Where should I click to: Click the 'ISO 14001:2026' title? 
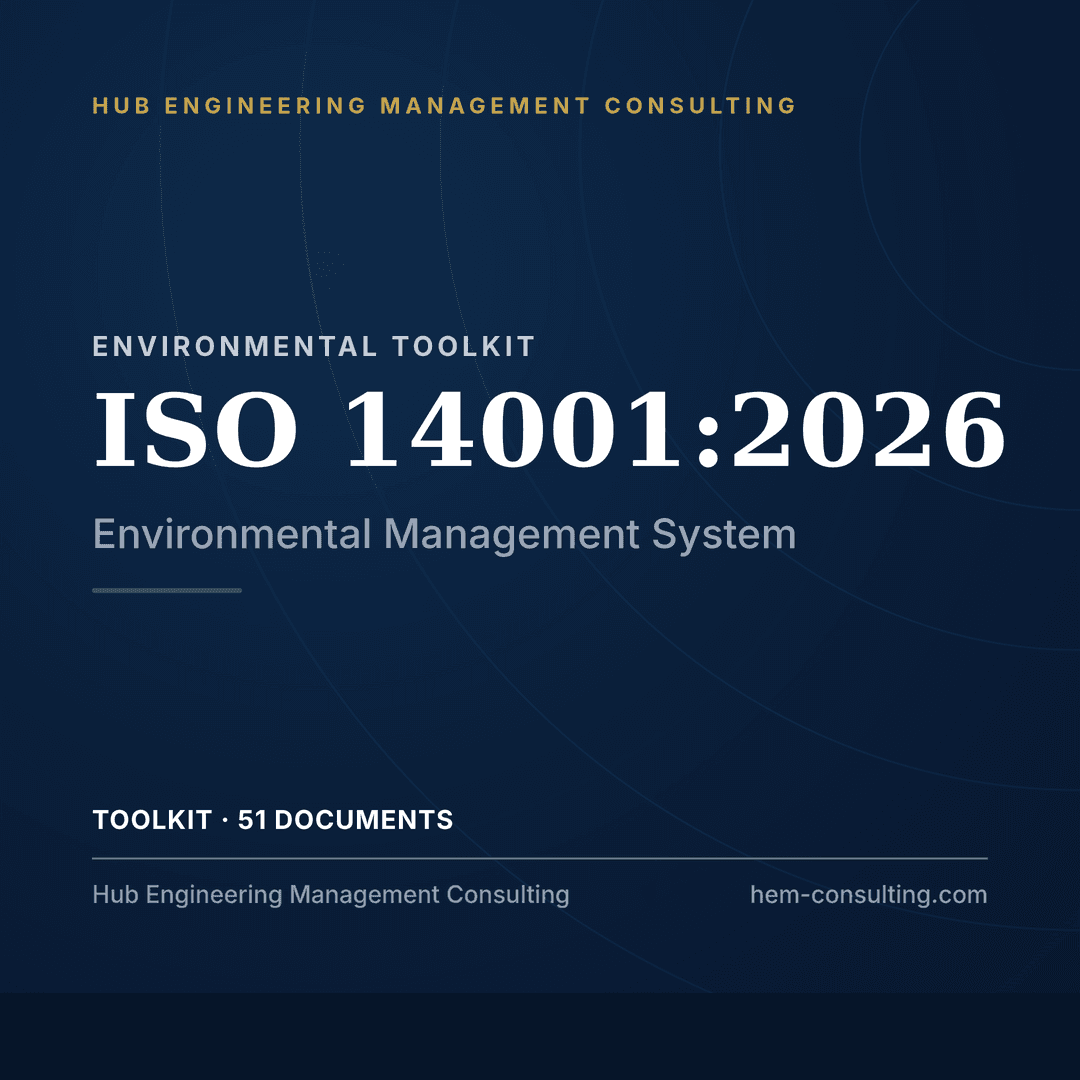(x=549, y=430)
